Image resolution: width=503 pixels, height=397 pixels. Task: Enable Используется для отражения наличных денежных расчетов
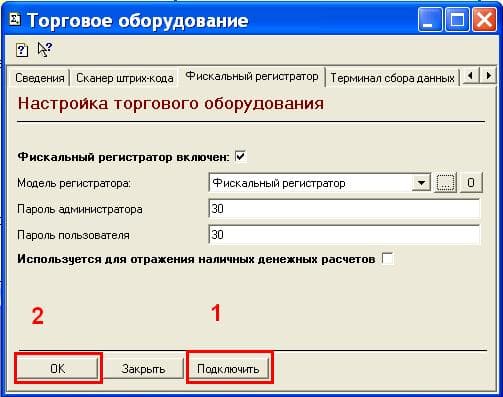[x=387, y=258]
